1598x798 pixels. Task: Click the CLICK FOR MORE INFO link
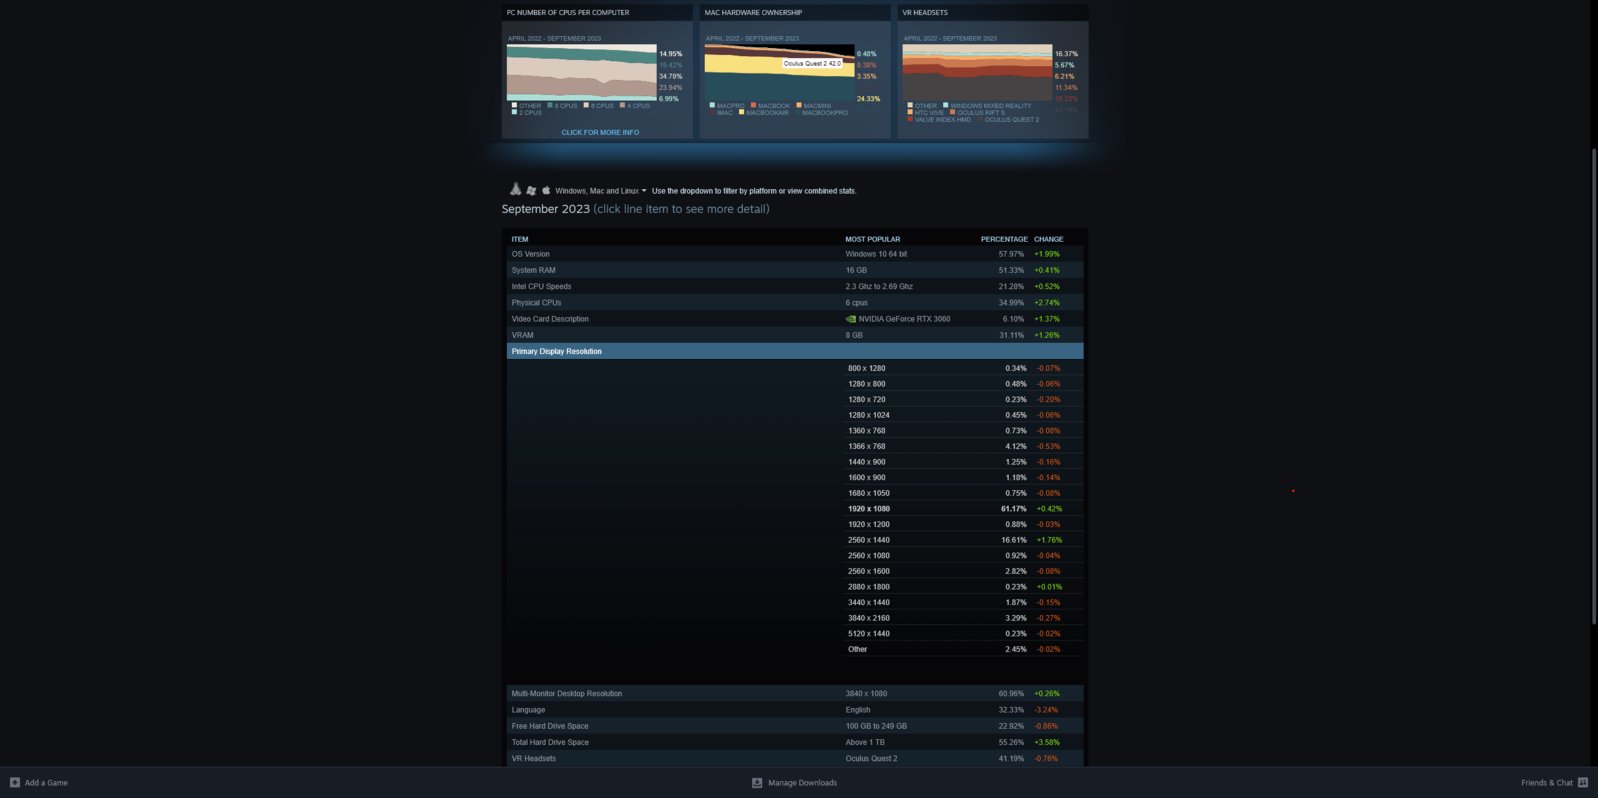tap(600, 132)
